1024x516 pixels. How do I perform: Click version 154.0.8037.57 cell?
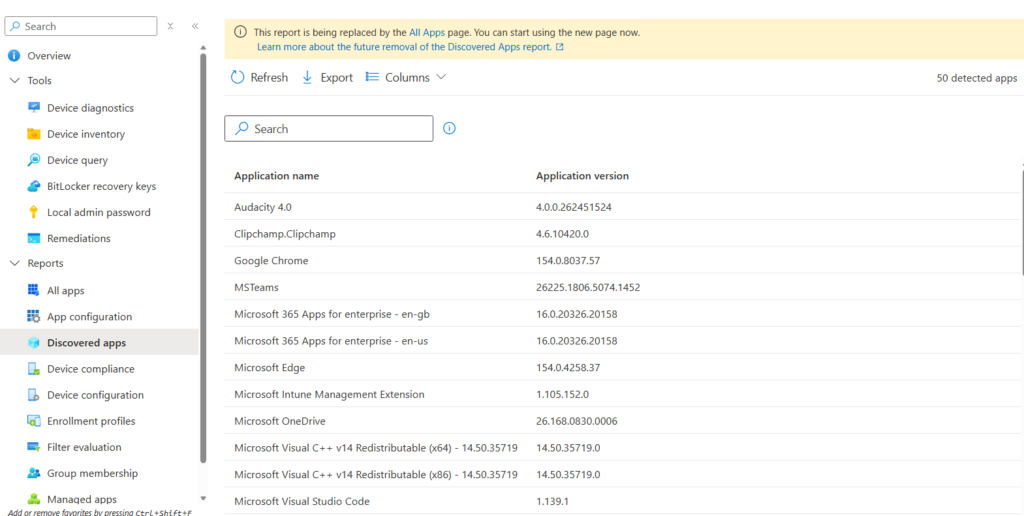click(568, 261)
